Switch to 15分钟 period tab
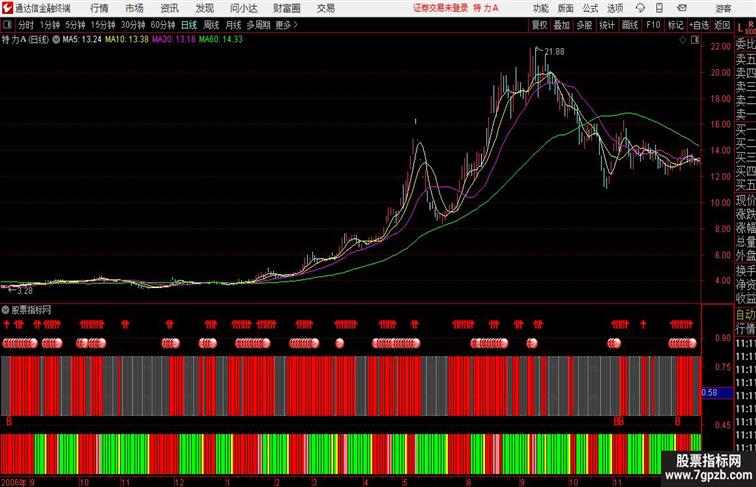Viewport: 756px width, 487px height. (103, 25)
